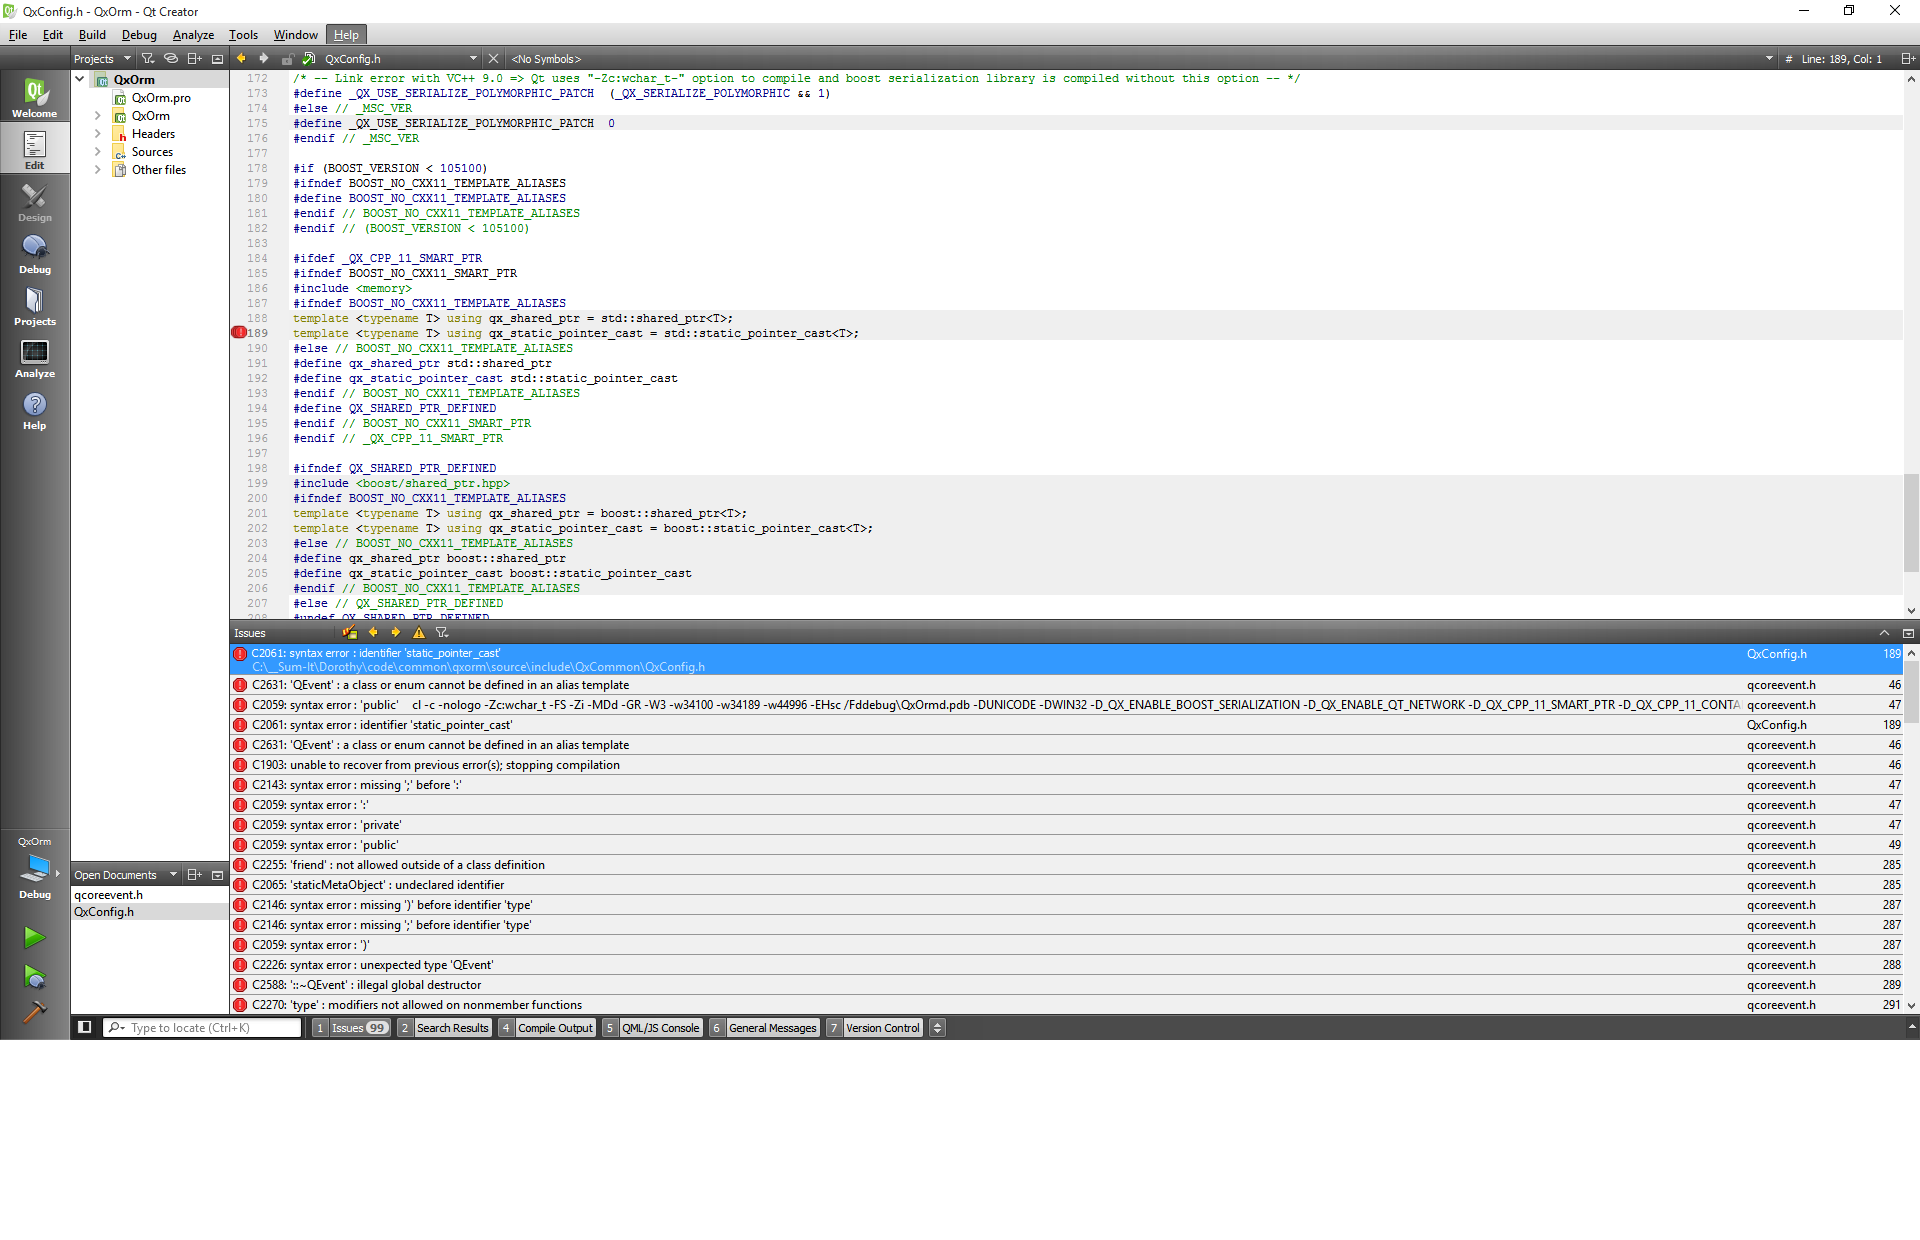Toggle the left sidebar visibility

tap(85, 1027)
